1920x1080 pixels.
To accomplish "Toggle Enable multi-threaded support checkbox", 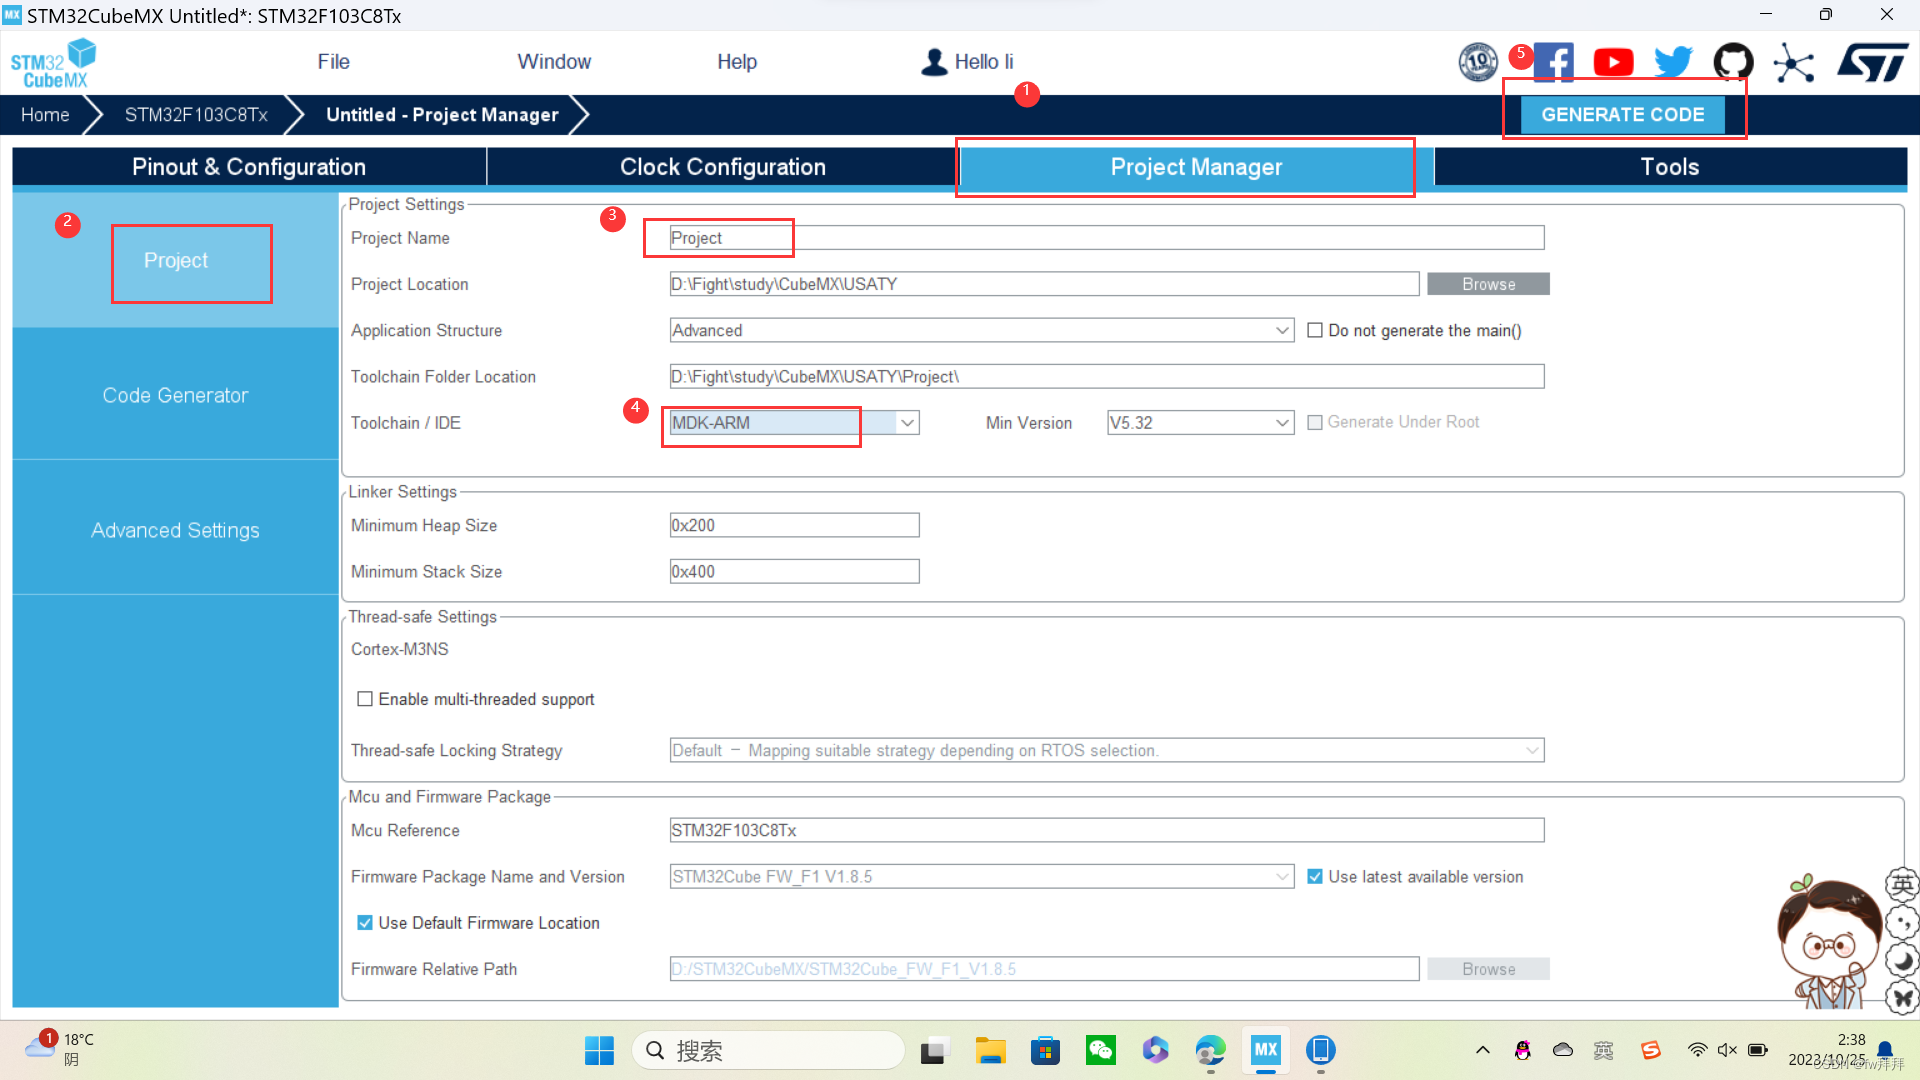I will coord(365,699).
